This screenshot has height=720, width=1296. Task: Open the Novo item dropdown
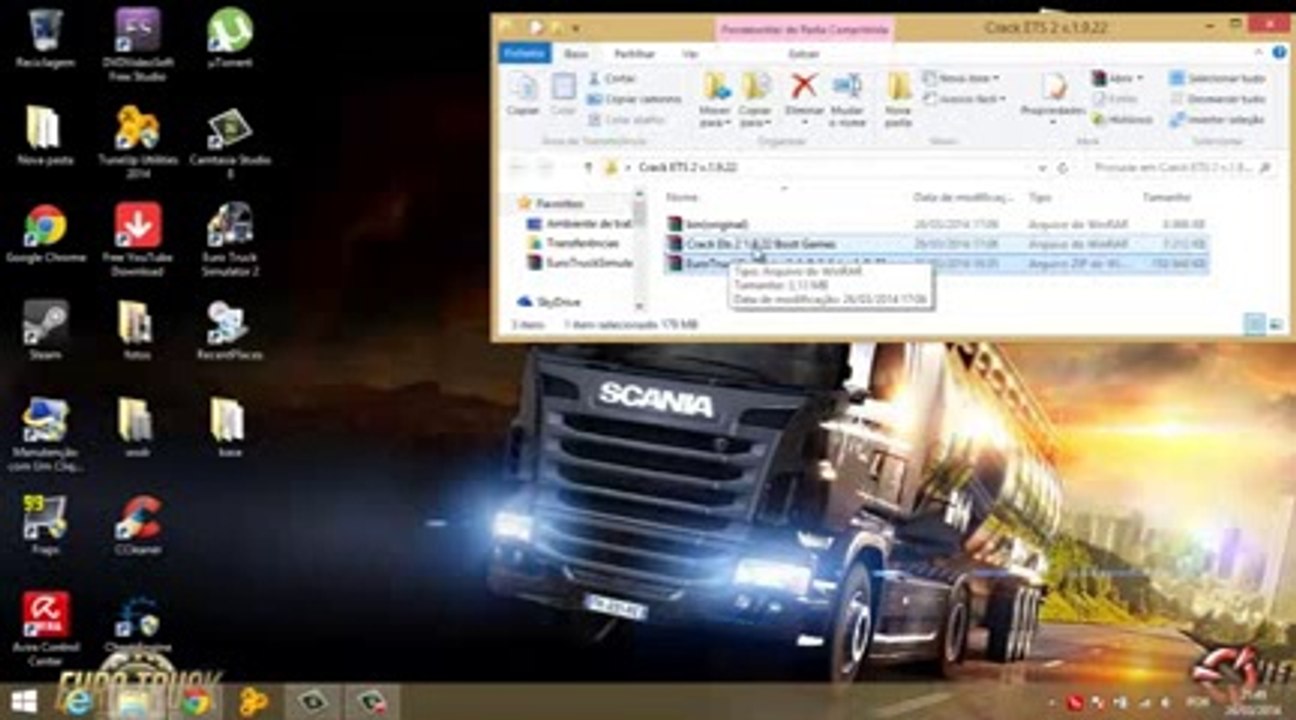(961, 78)
